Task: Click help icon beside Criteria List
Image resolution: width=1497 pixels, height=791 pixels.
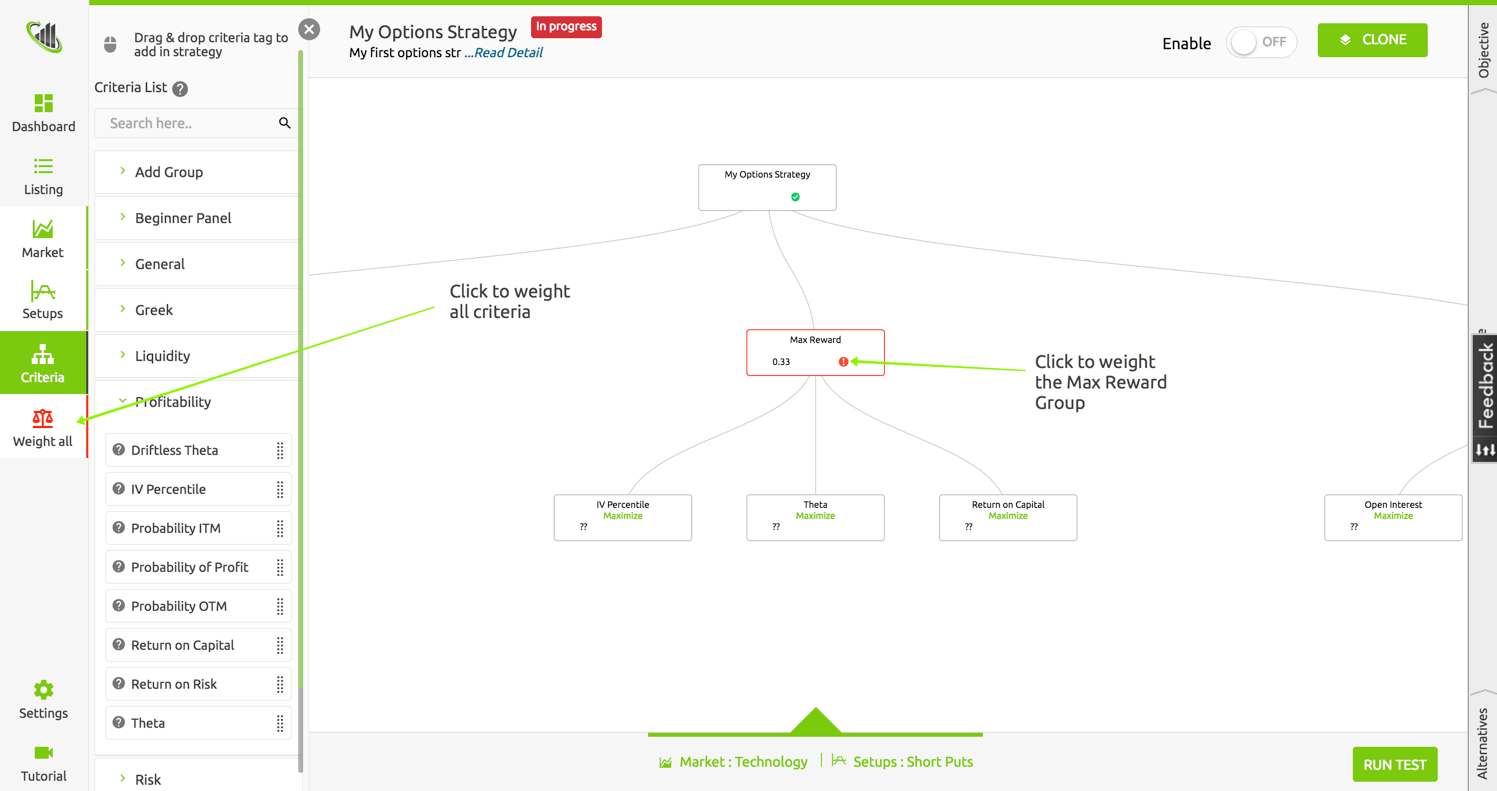Action: click(180, 89)
